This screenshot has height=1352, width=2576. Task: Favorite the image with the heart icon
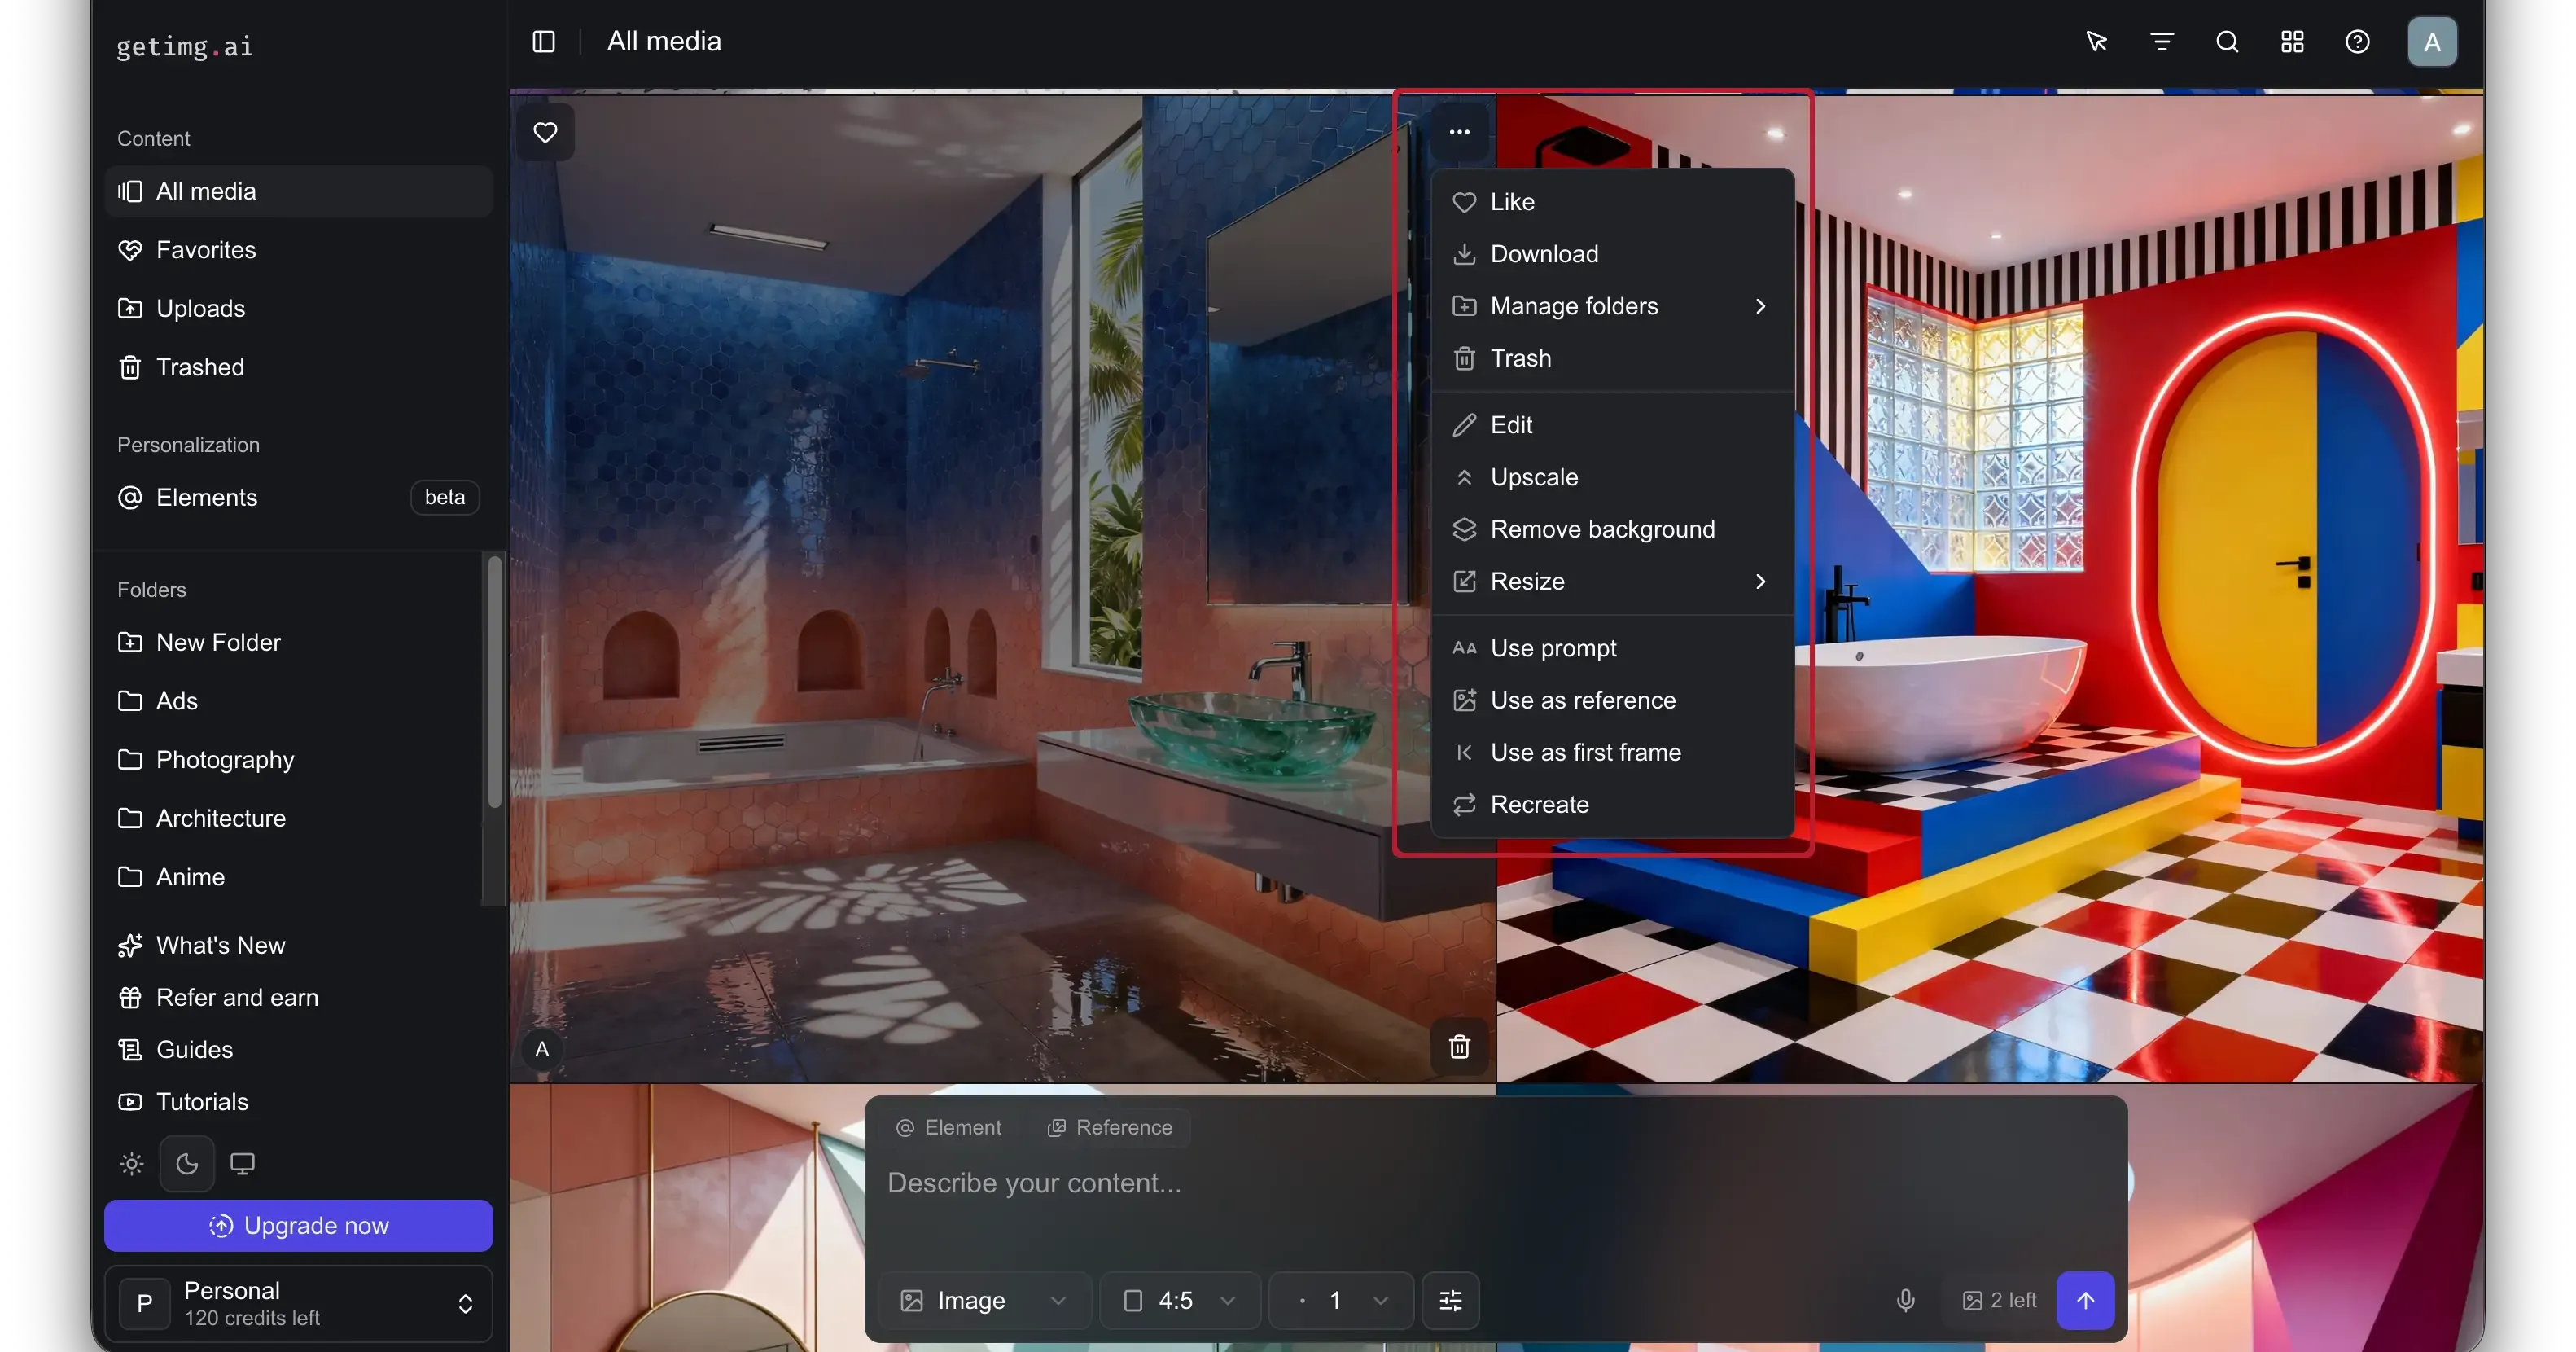(545, 132)
